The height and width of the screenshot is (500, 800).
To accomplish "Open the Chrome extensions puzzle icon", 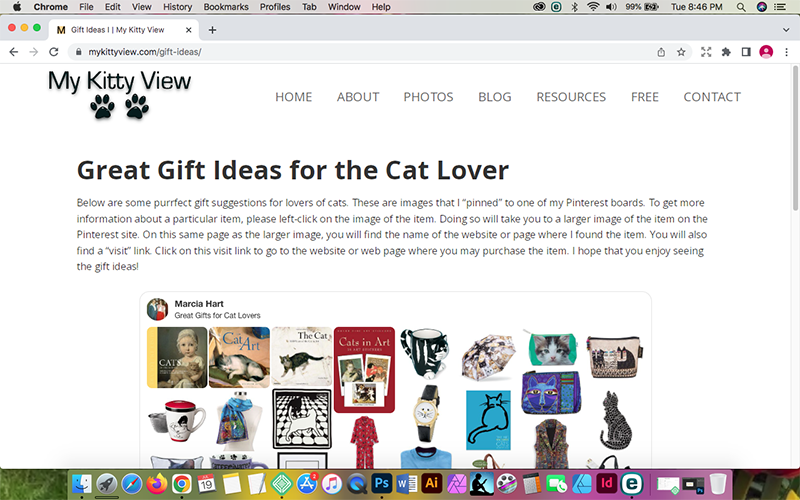I will point(726,52).
